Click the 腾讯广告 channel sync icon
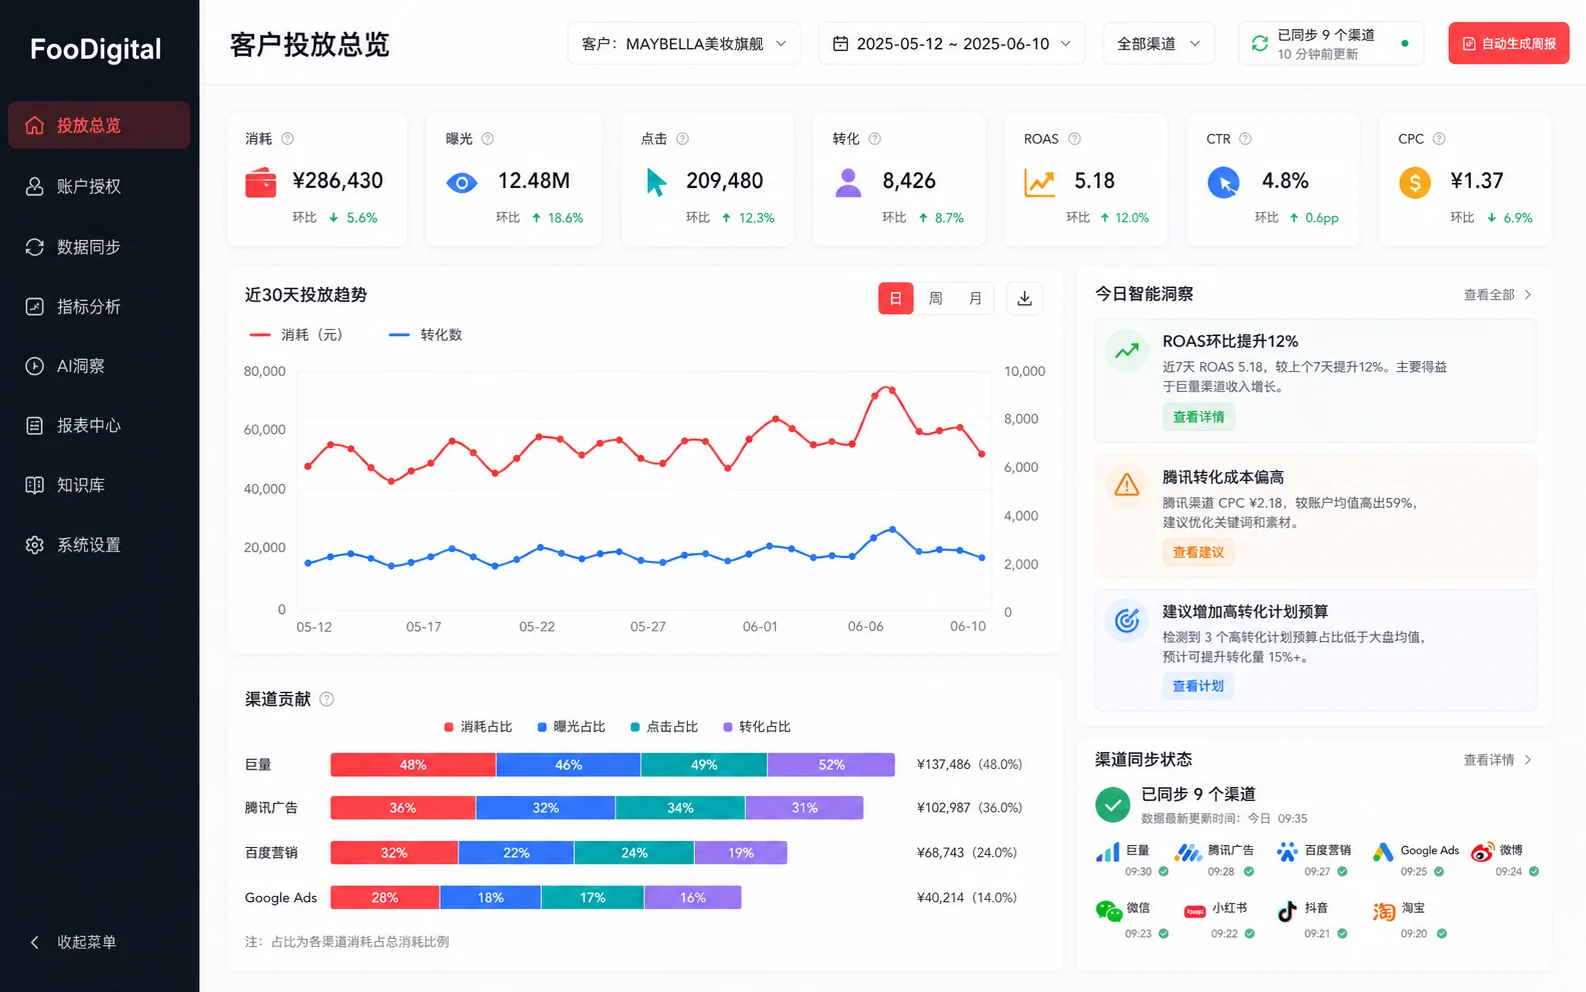The width and height of the screenshot is (1586, 992). coord(1188,852)
